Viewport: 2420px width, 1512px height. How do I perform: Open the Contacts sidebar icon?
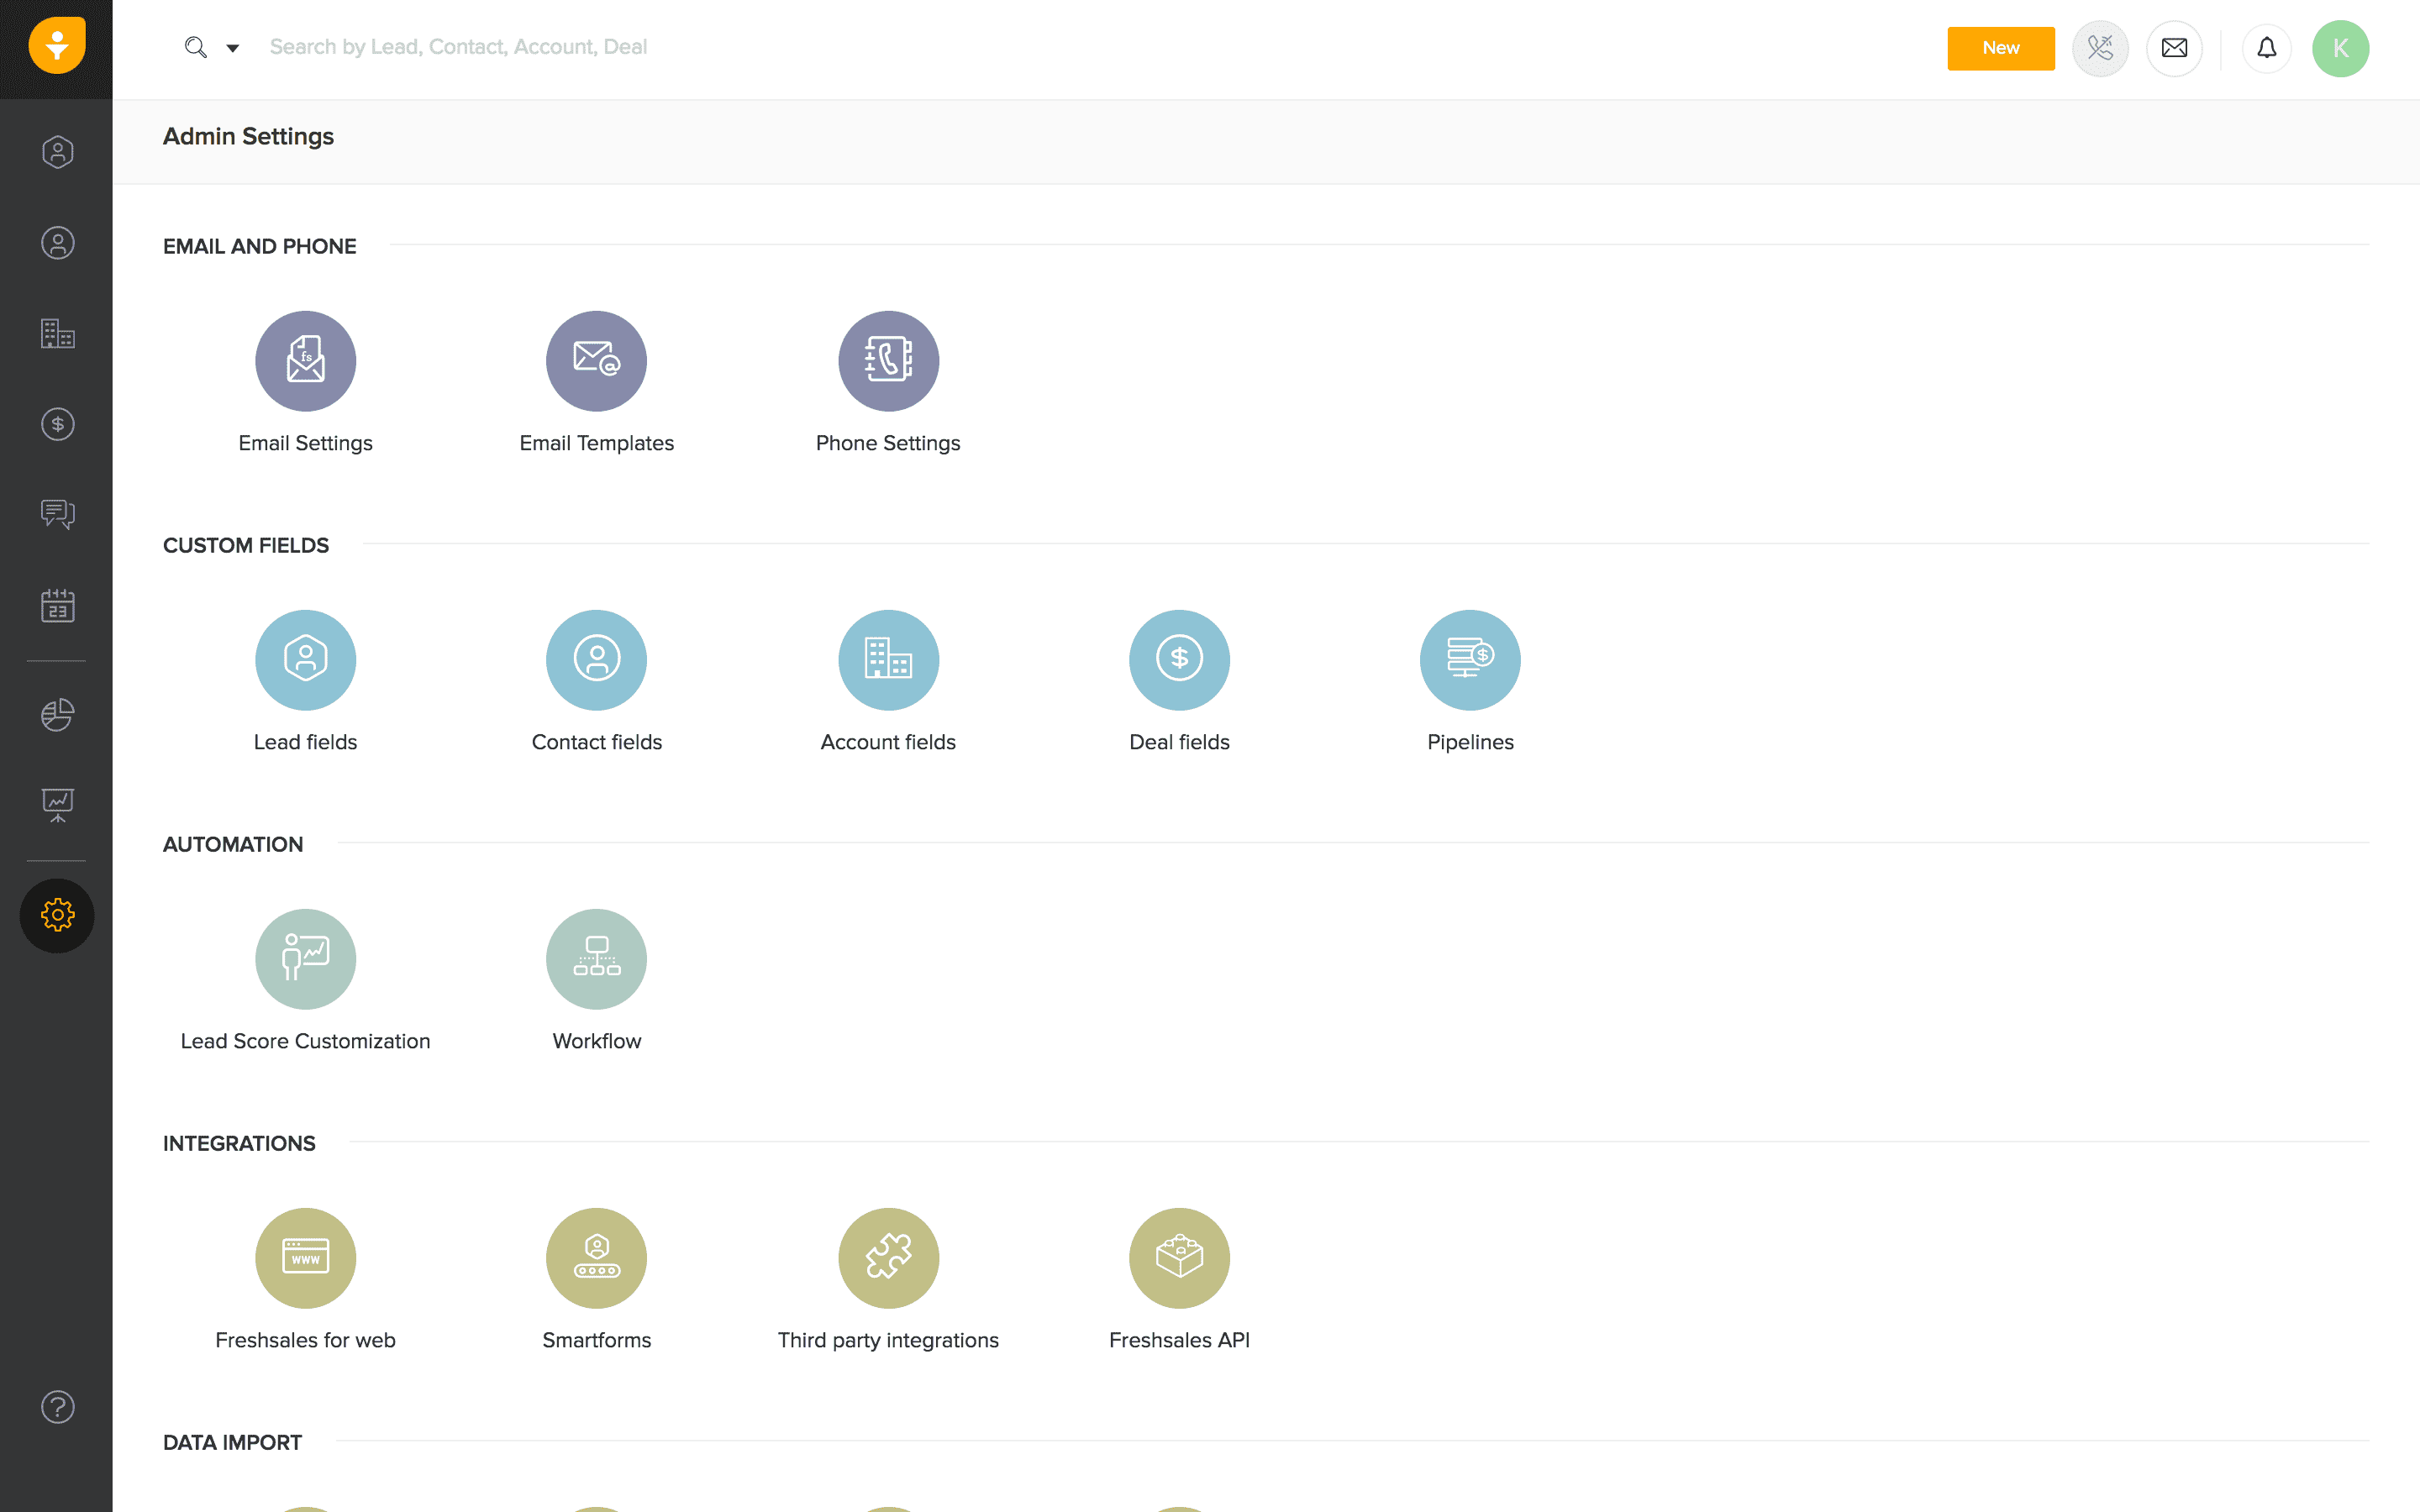pyautogui.click(x=57, y=243)
